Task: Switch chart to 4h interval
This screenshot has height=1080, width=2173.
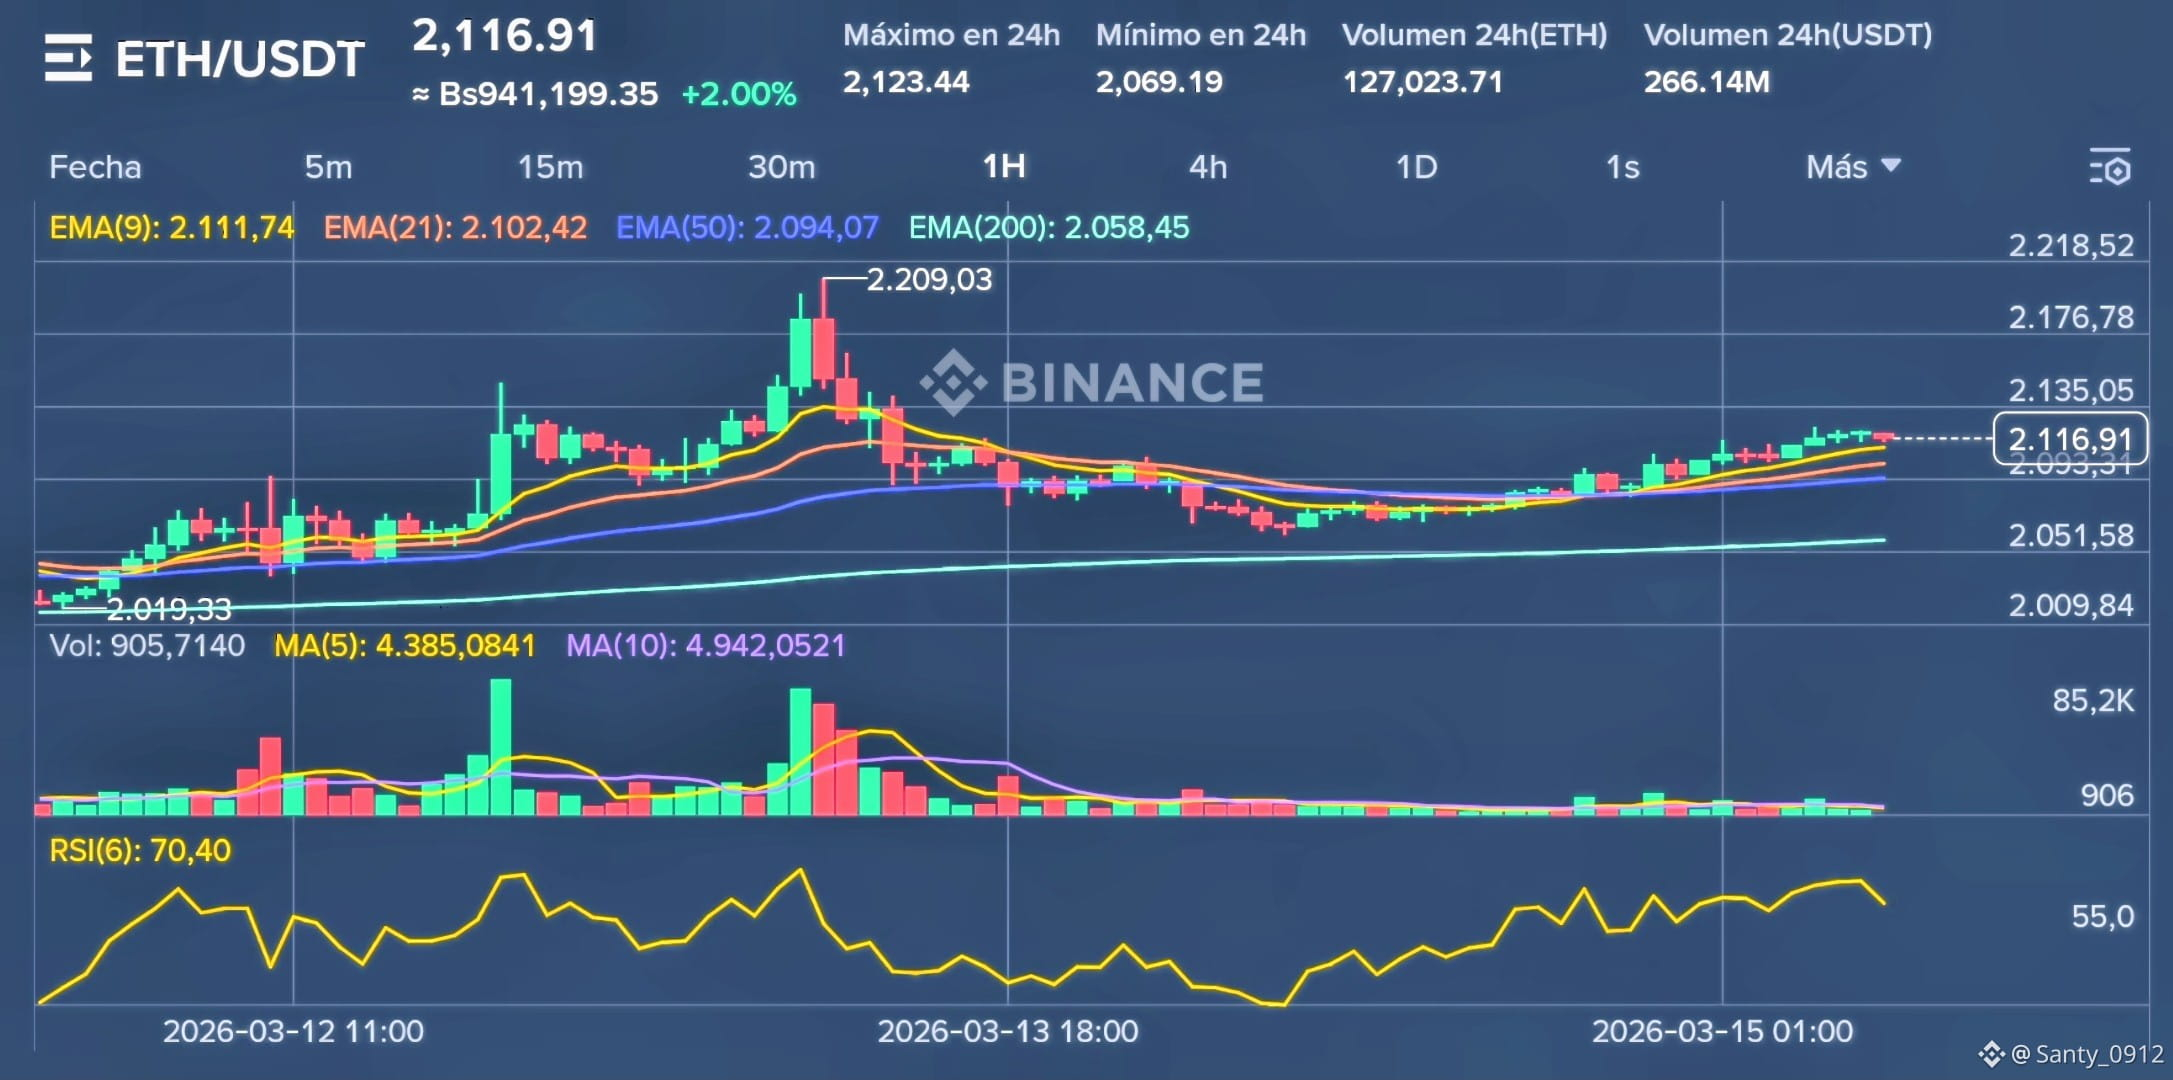Action: click(x=1208, y=167)
